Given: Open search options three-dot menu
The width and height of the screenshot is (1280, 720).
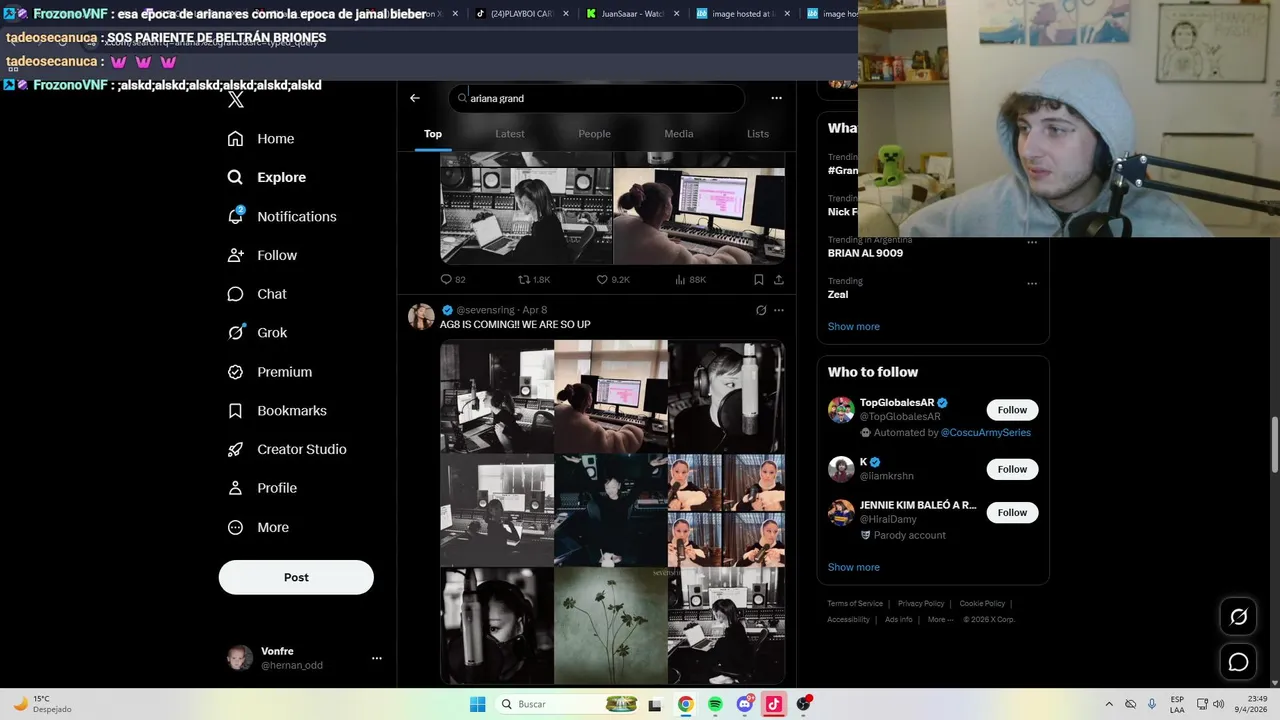Looking at the screenshot, I should [x=776, y=98].
